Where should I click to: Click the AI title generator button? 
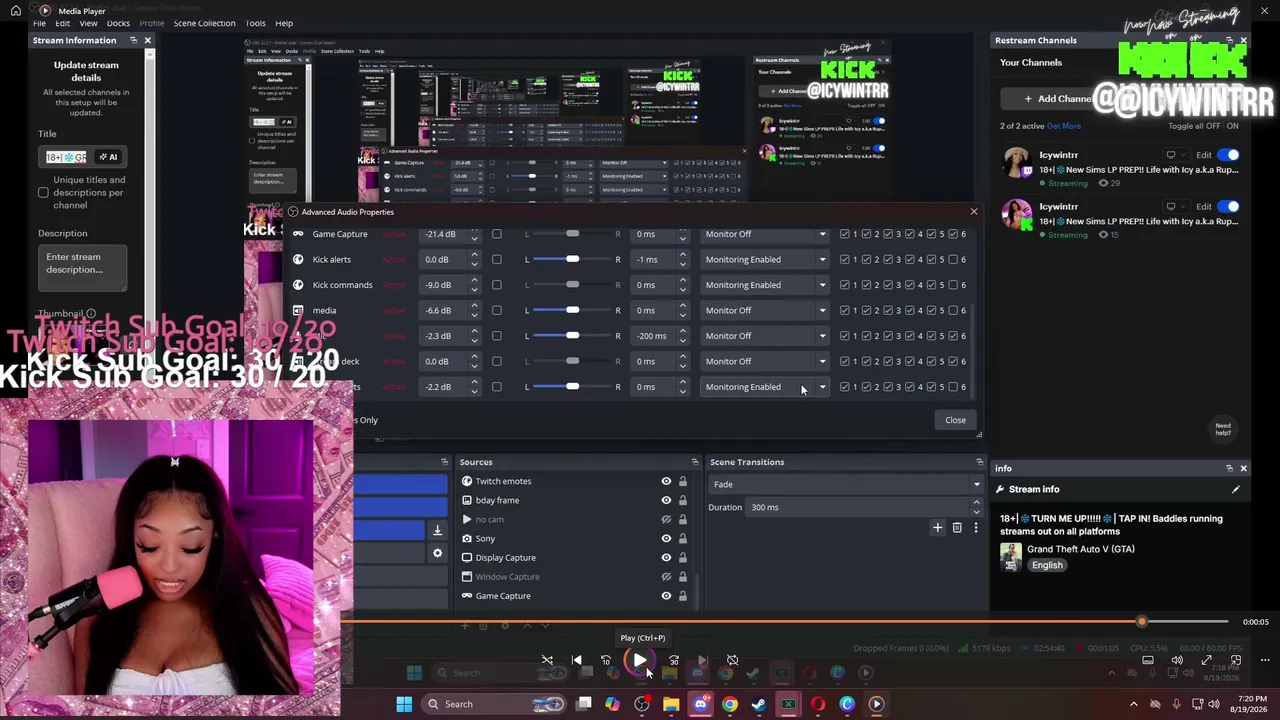pos(108,157)
